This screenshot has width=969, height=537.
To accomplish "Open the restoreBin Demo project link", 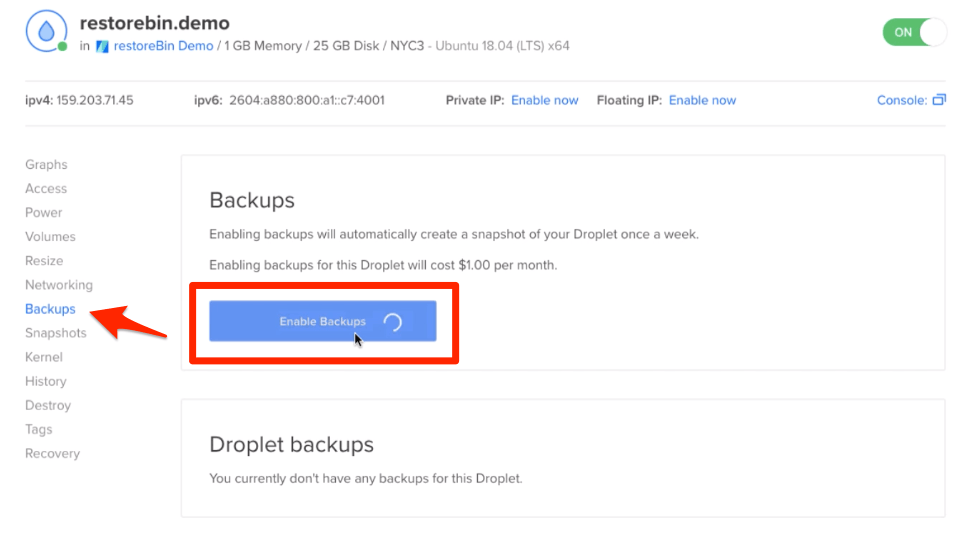I will [163, 46].
